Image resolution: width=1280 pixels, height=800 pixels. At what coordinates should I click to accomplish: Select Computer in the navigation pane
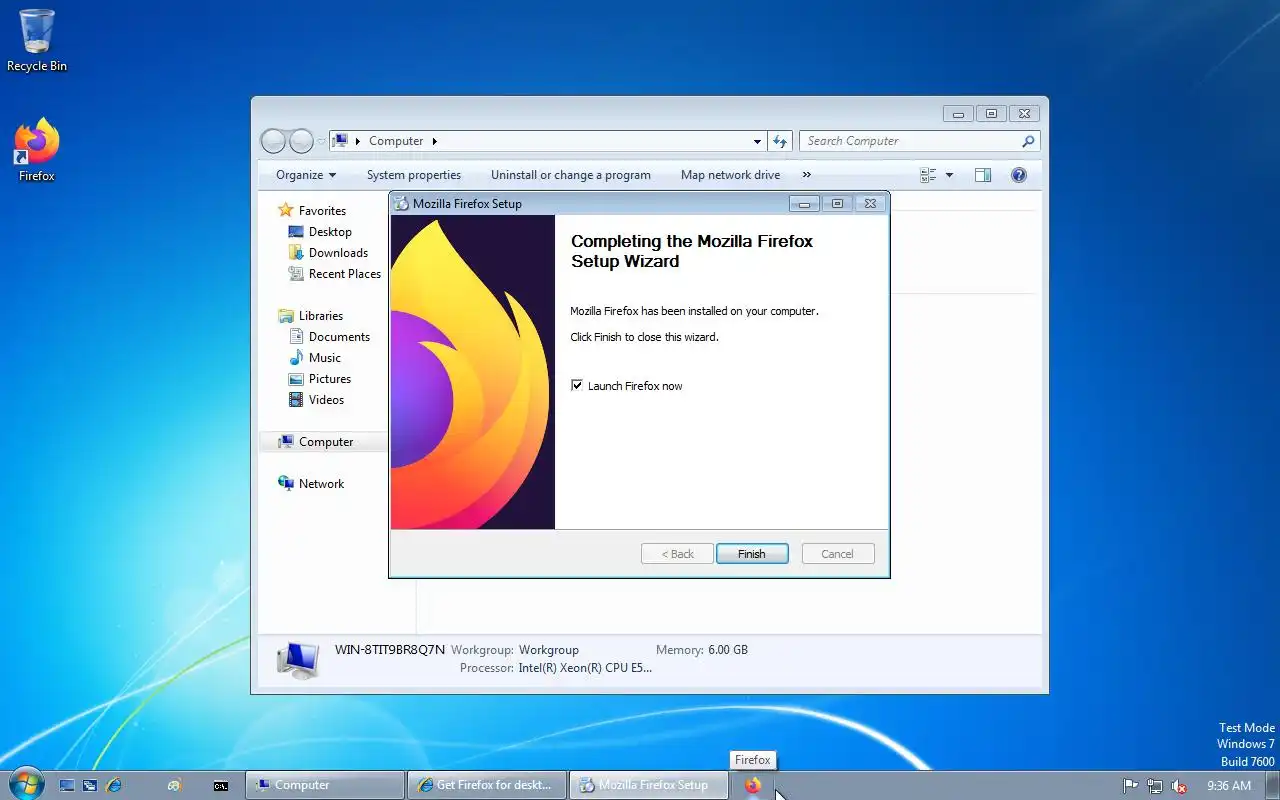tap(326, 442)
